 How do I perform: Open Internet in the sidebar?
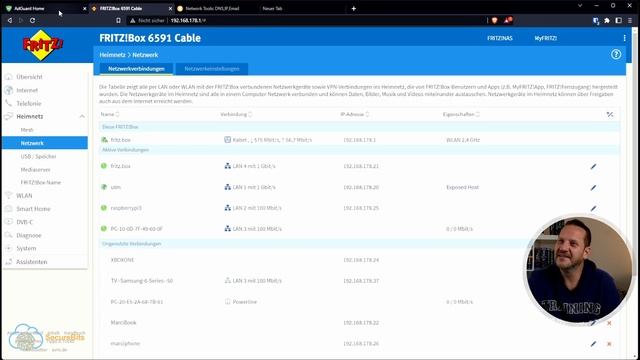point(27,90)
